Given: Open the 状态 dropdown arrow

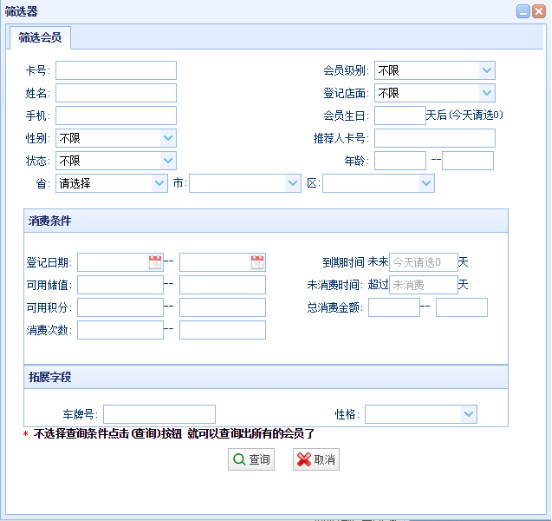Looking at the screenshot, I should point(168,161).
